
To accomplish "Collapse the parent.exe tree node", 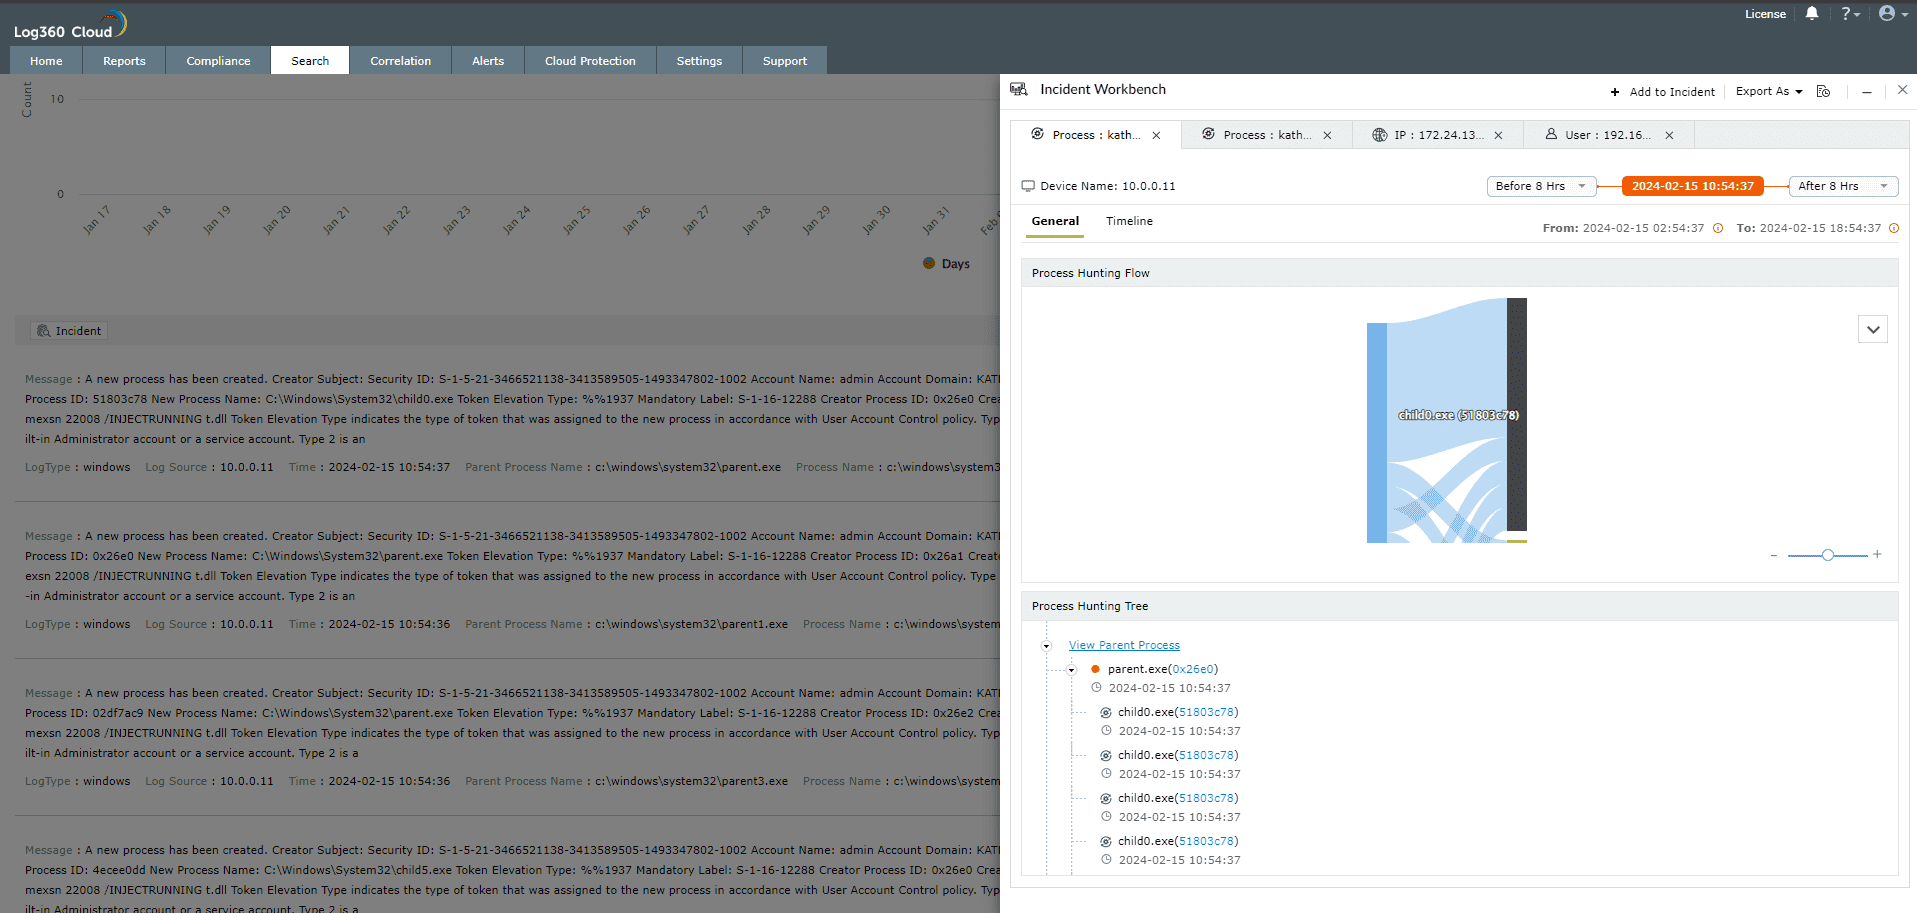I will [1071, 670].
